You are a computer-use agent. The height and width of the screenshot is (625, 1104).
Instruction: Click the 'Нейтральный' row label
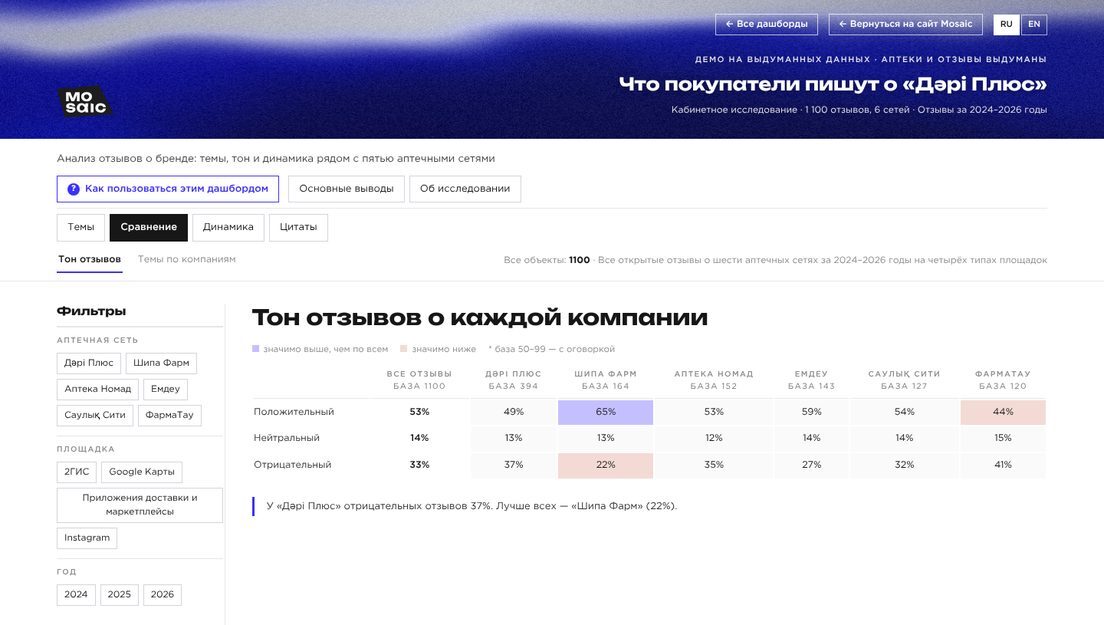287,438
